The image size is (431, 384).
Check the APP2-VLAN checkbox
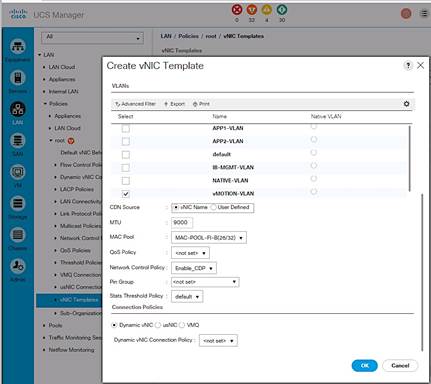tap(126, 141)
